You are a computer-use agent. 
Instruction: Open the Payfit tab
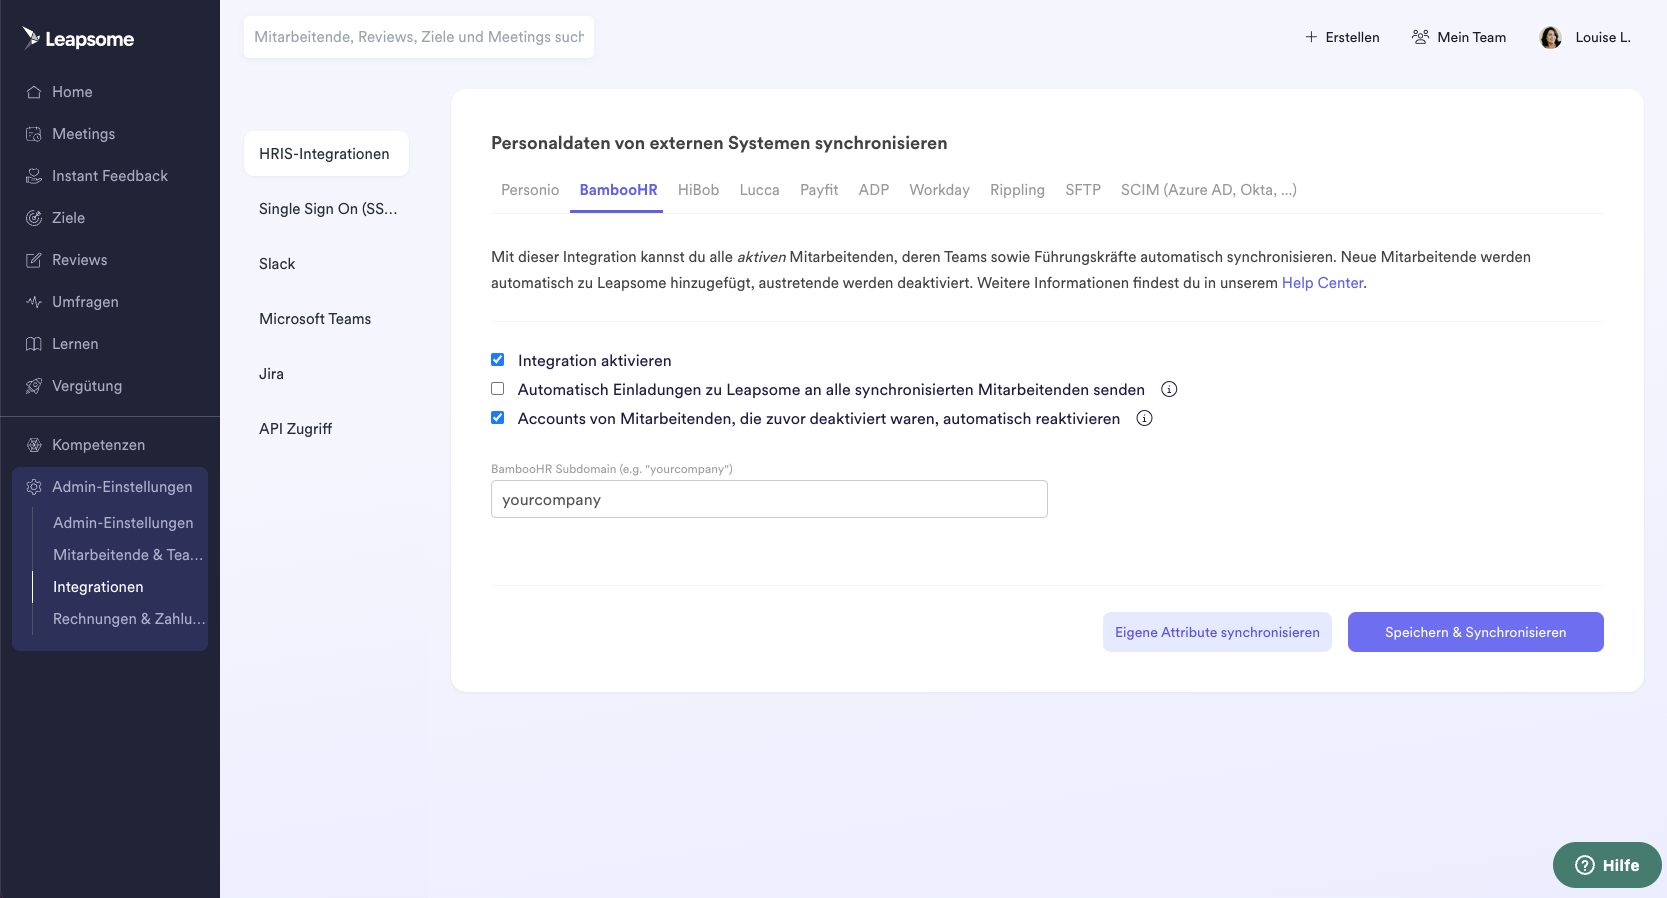[x=819, y=190]
